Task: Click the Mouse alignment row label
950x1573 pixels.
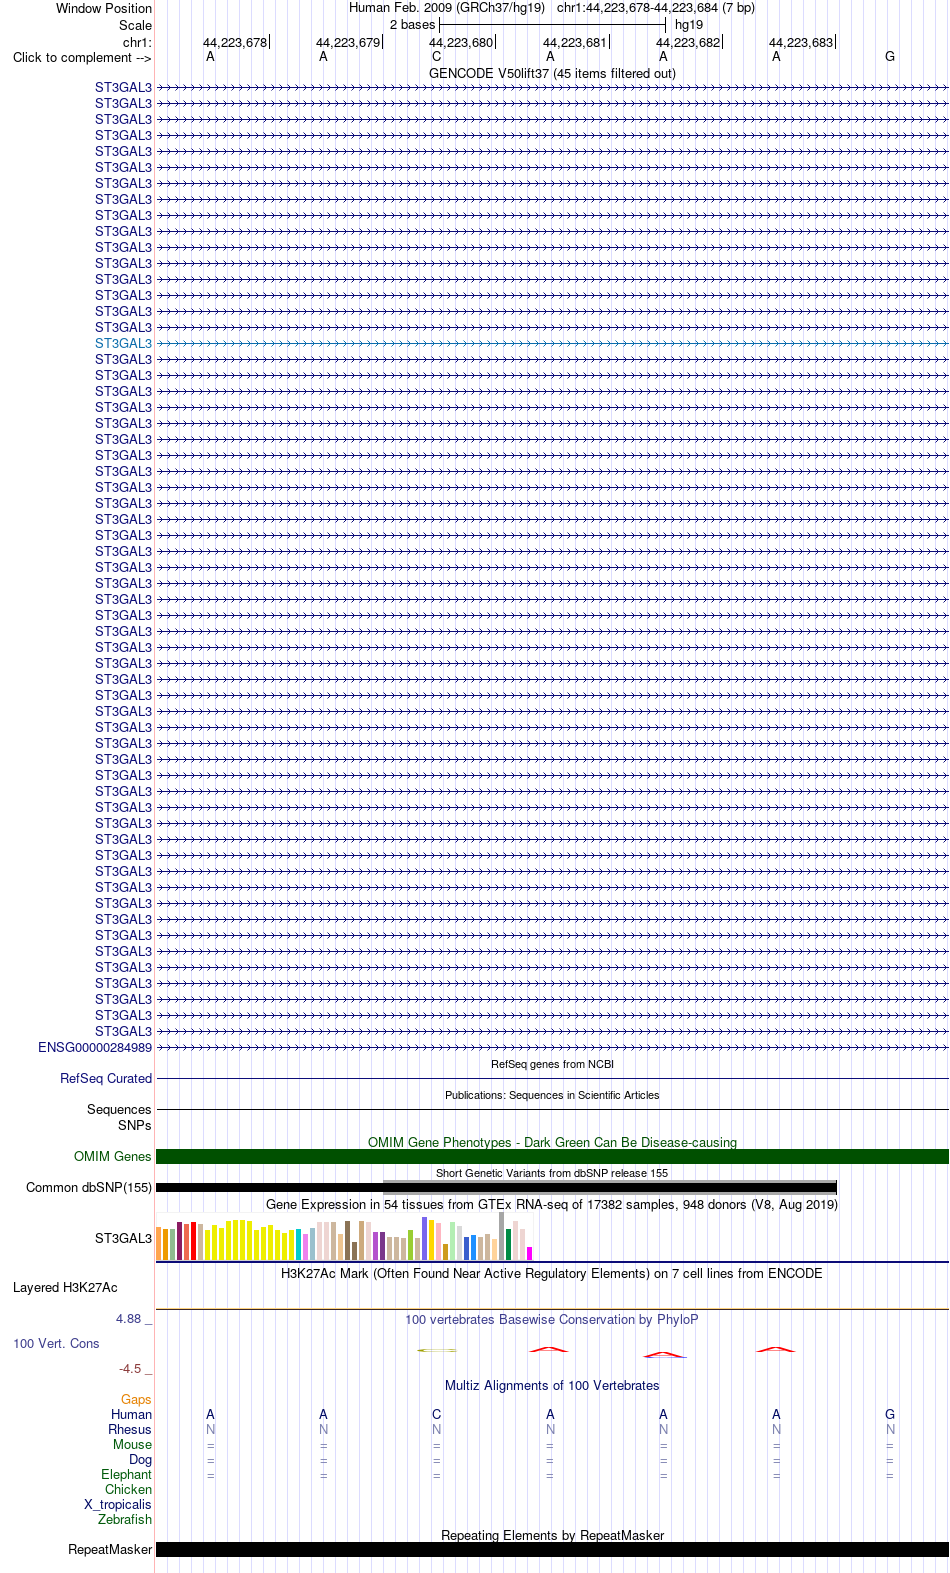Action: coord(132,1444)
